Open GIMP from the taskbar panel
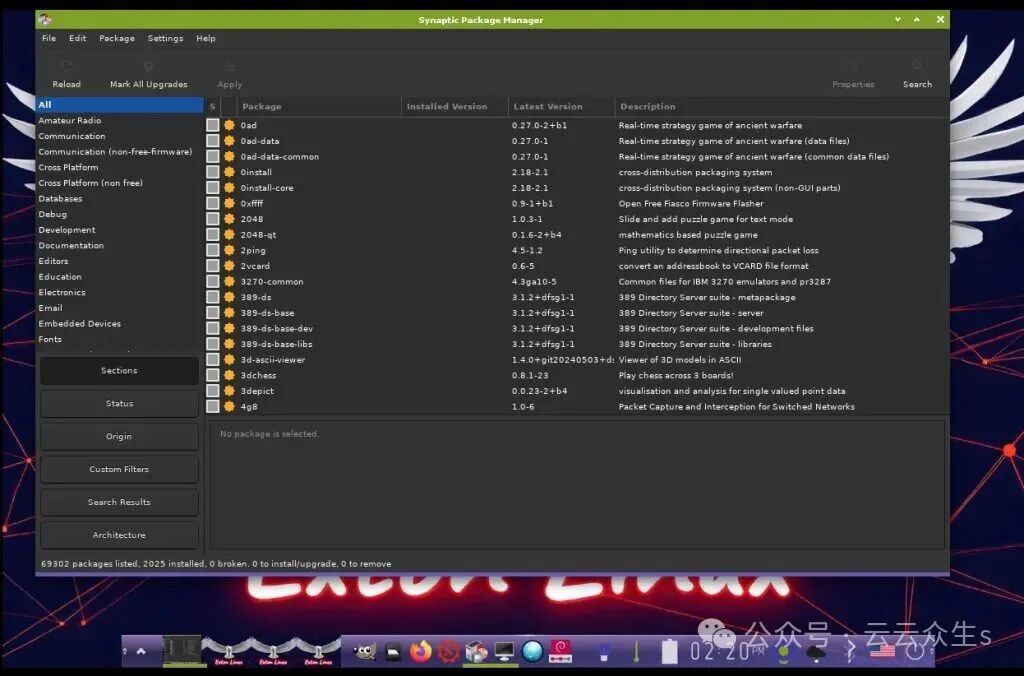The image size is (1024, 676). 365,651
